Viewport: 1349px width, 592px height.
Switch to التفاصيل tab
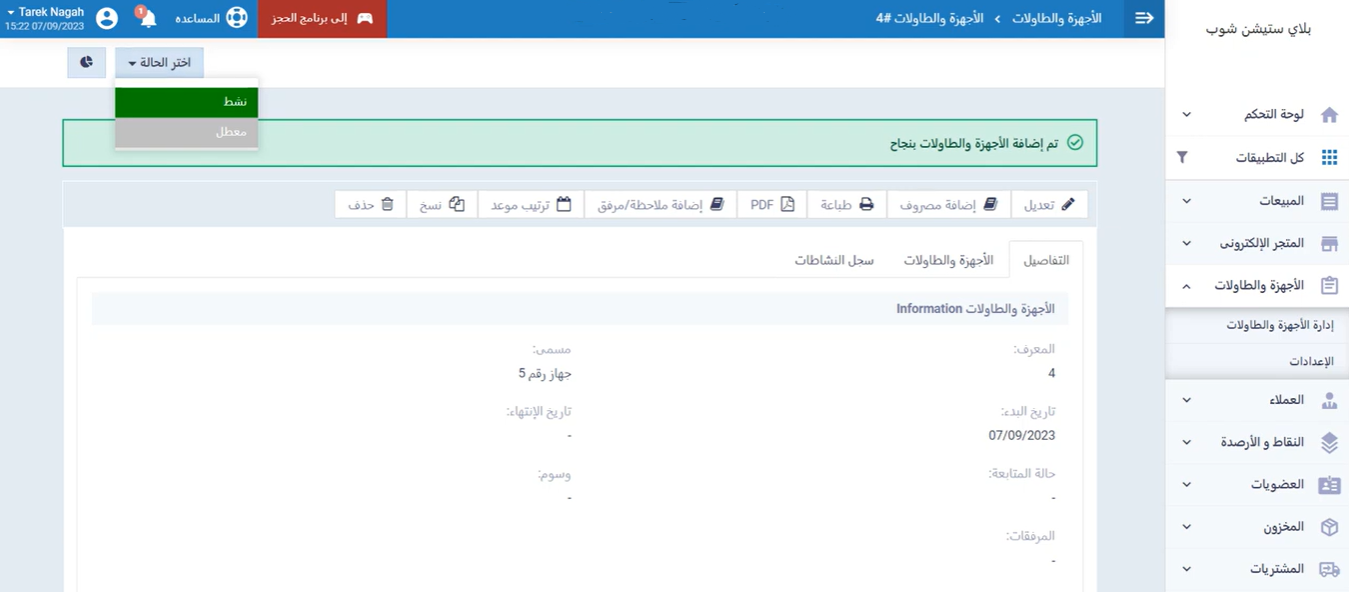click(x=1045, y=260)
